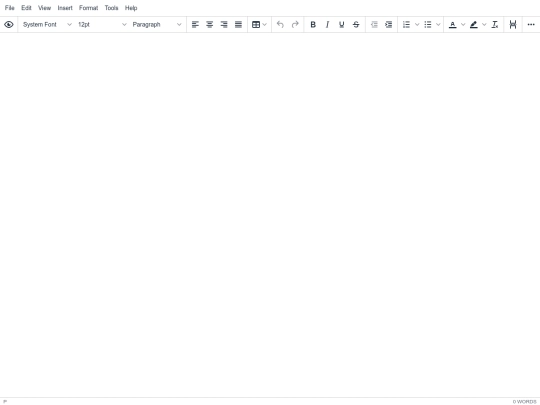Viewport: 540px width, 405px height.
Task: Apply the text color
Action: point(453,24)
